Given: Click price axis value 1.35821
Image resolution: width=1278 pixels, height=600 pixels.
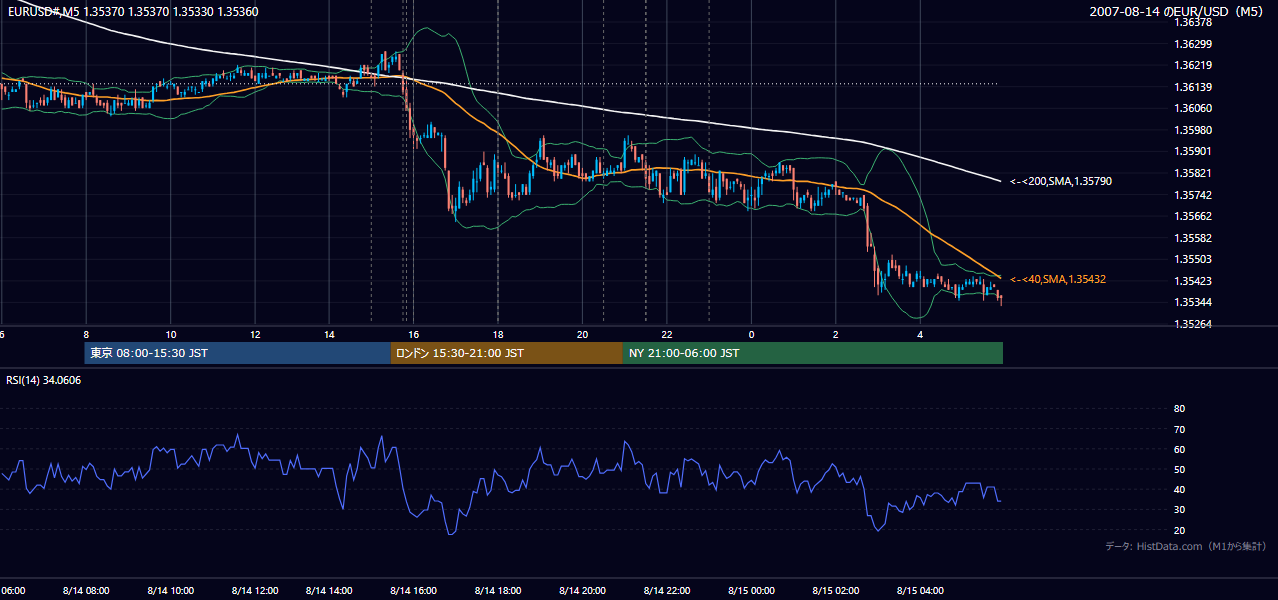Looking at the screenshot, I should pos(1191,173).
